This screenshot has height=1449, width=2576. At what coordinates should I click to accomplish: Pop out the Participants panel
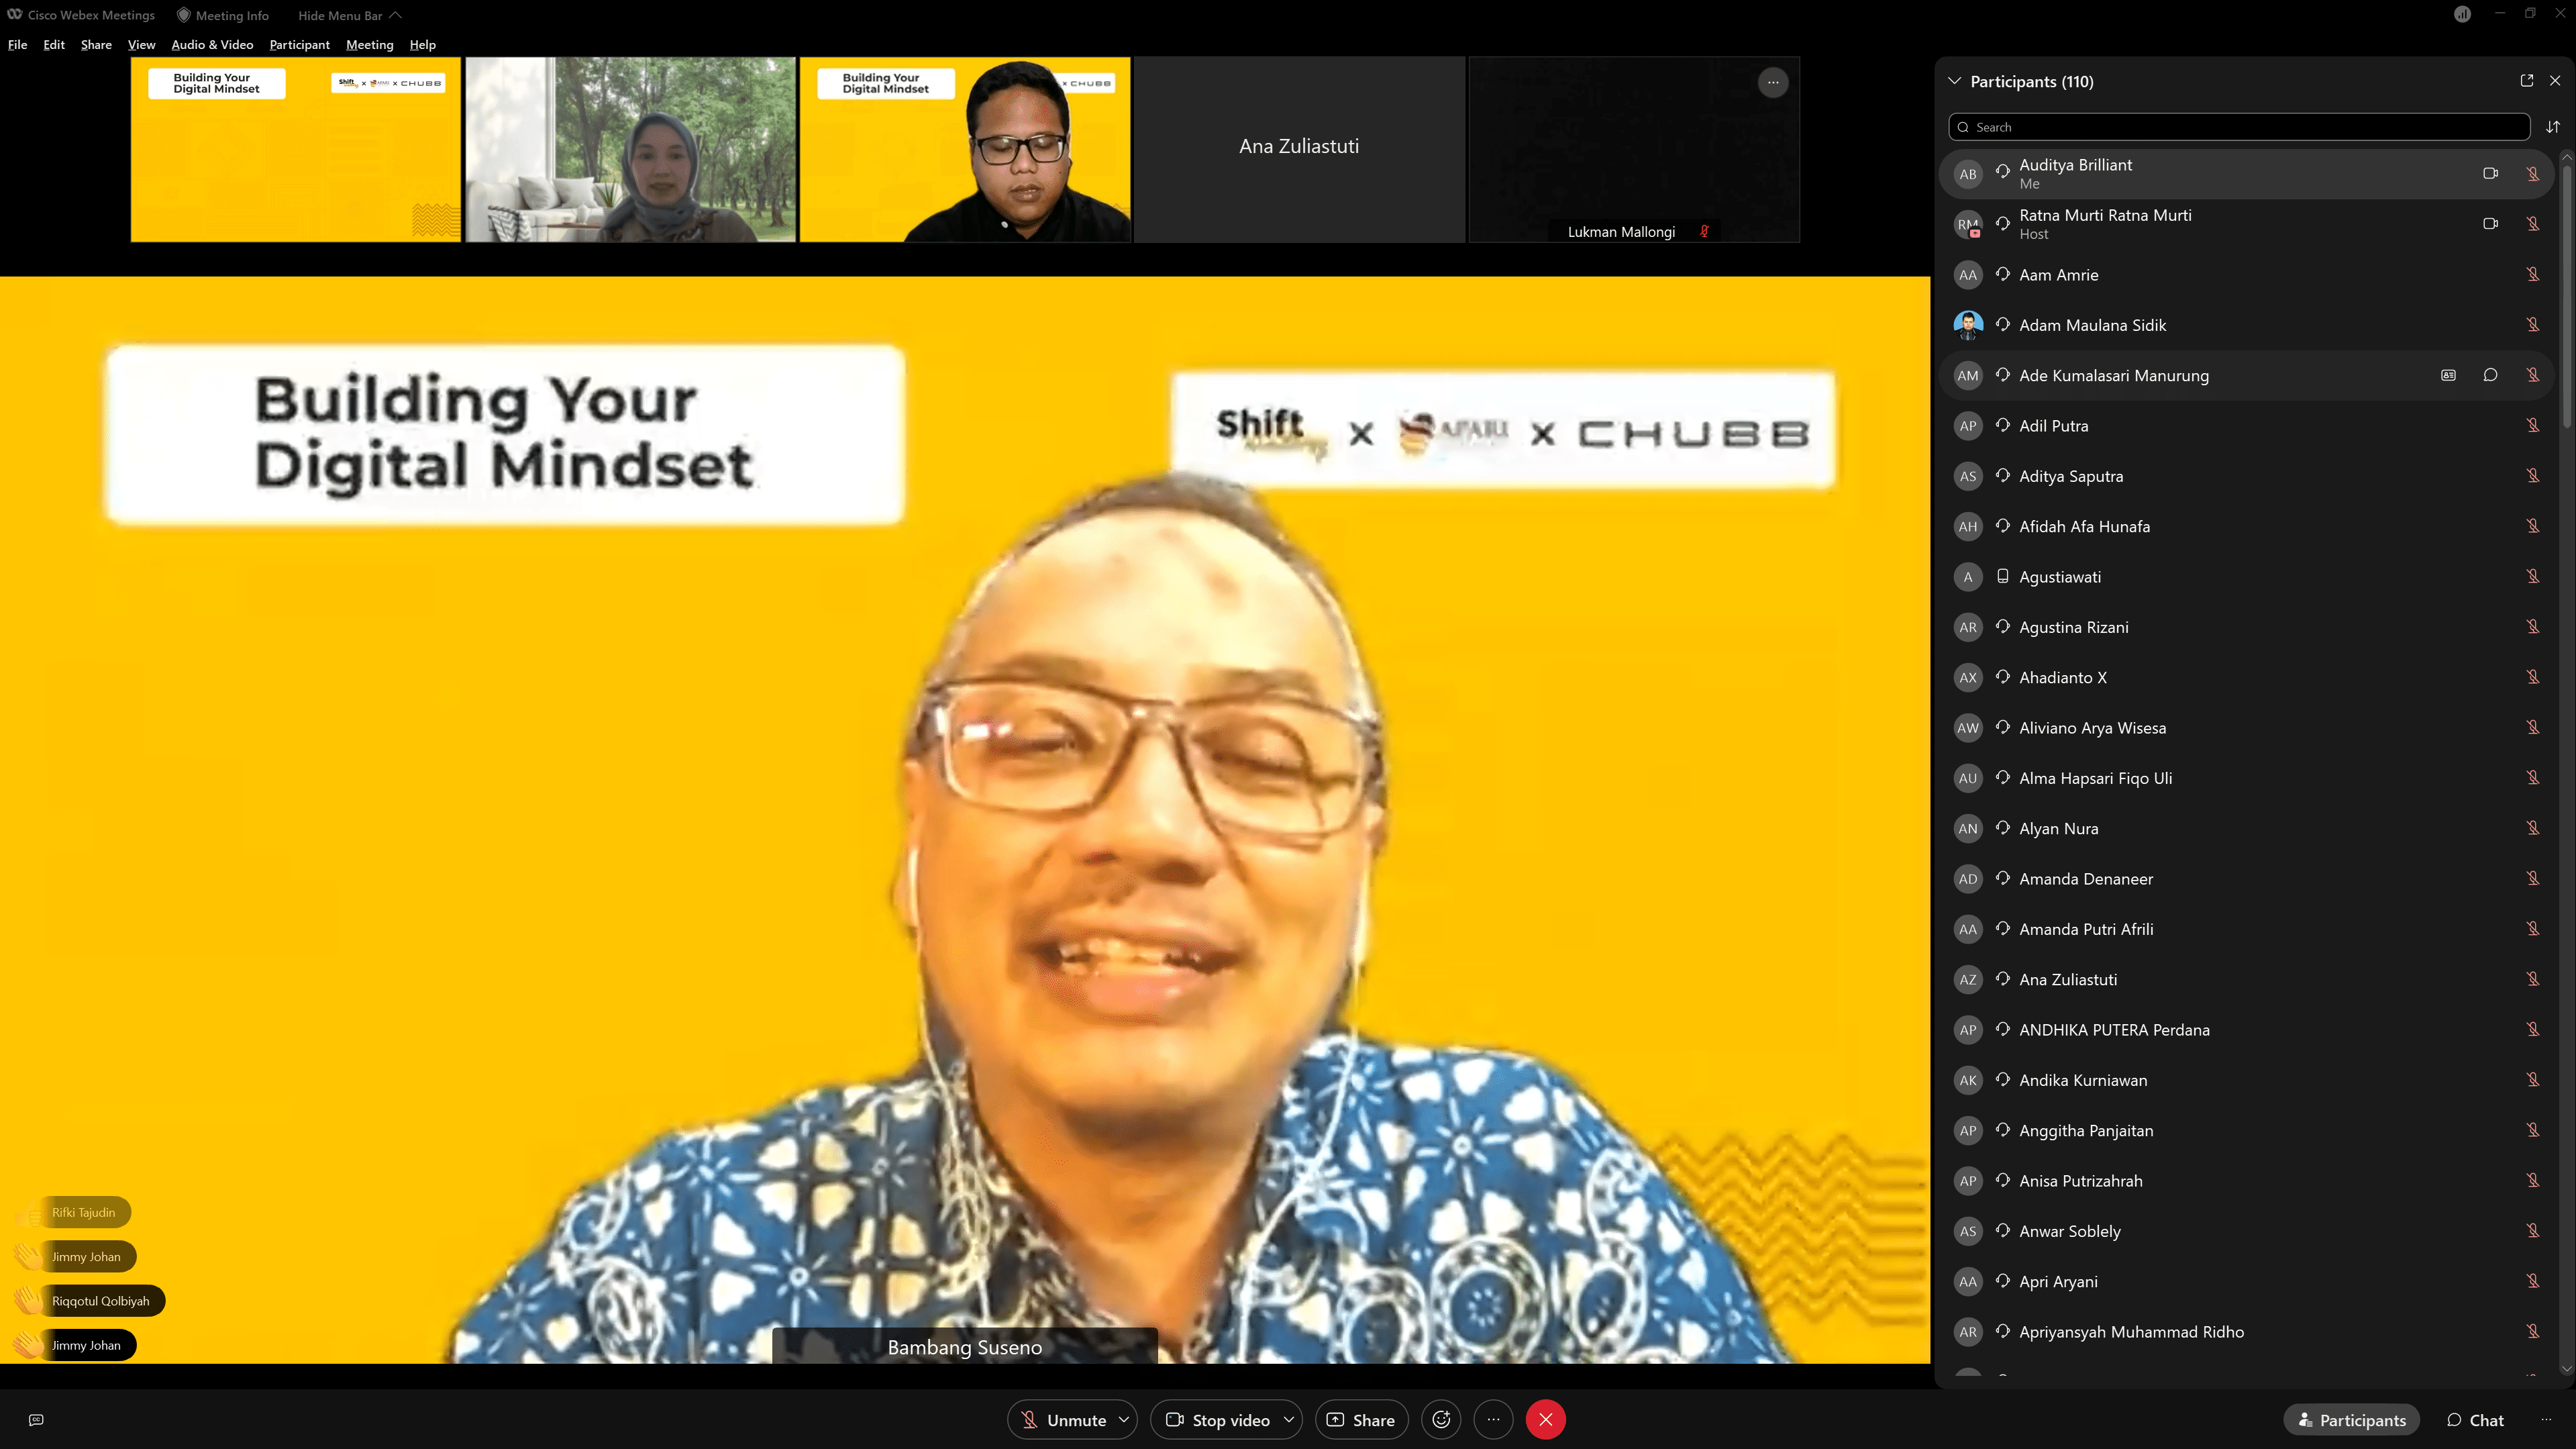pyautogui.click(x=2526, y=81)
